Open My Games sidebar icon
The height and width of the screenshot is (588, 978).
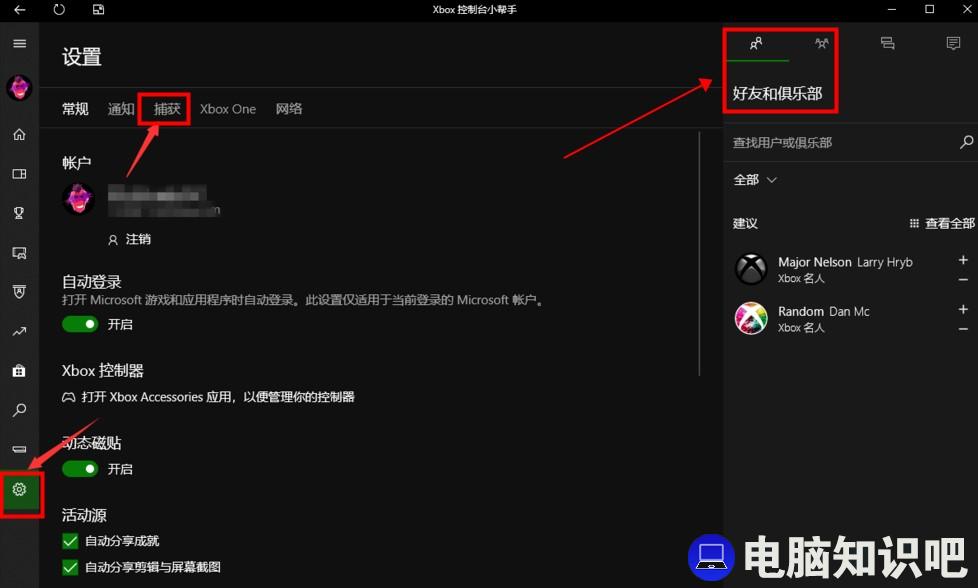point(19,174)
